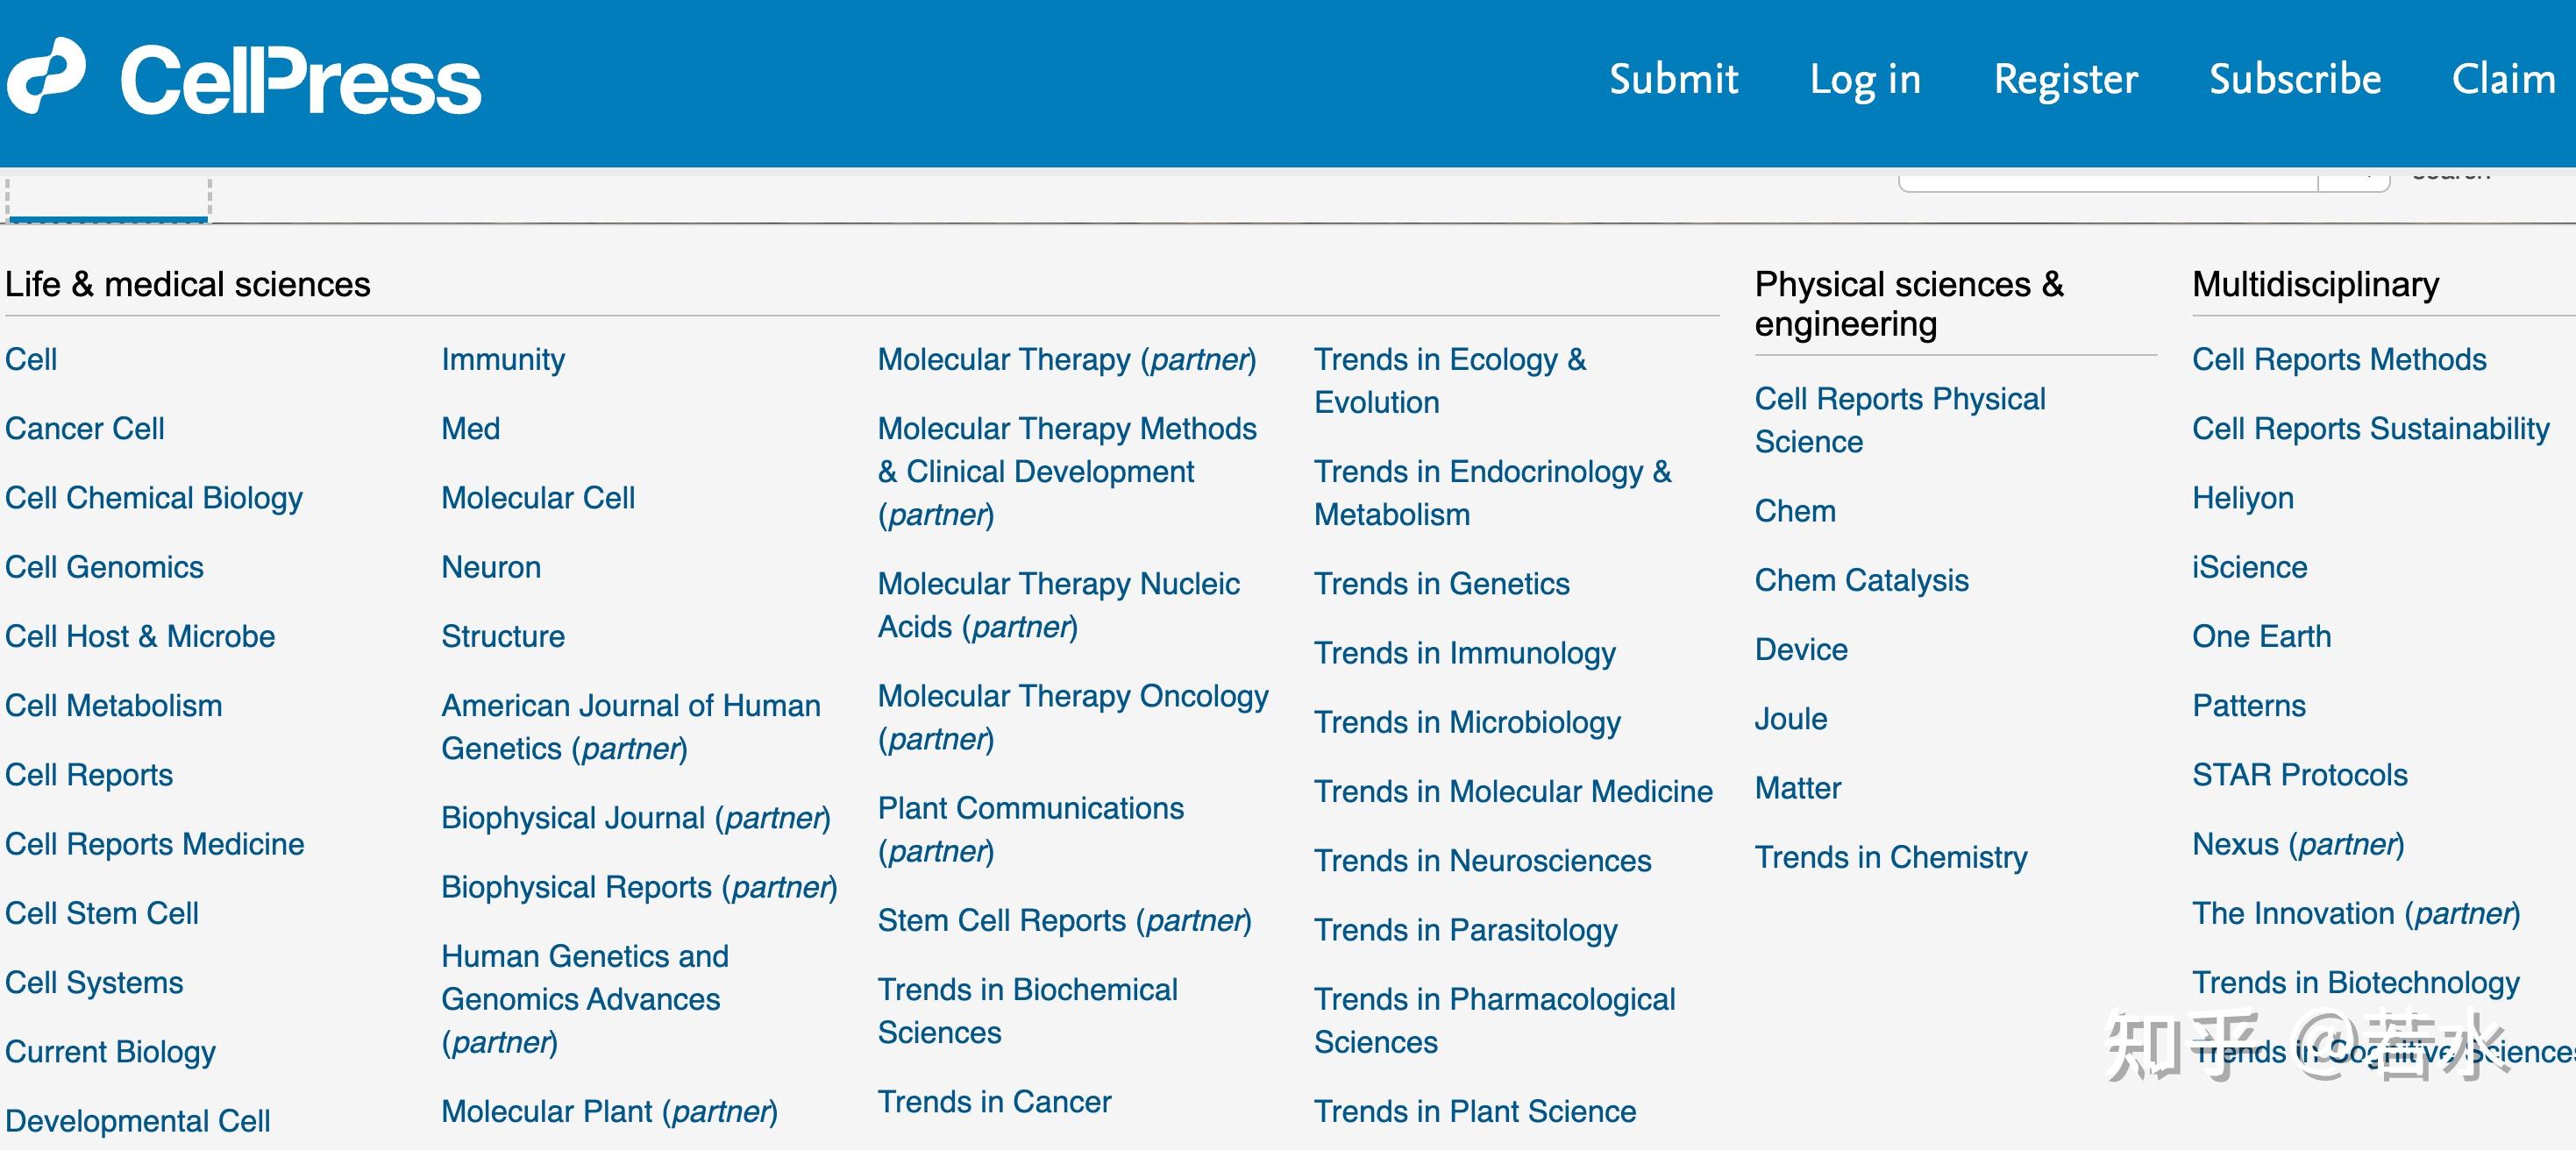Click the Register link
Viewport: 2576px width, 1150px height.
[2065, 79]
